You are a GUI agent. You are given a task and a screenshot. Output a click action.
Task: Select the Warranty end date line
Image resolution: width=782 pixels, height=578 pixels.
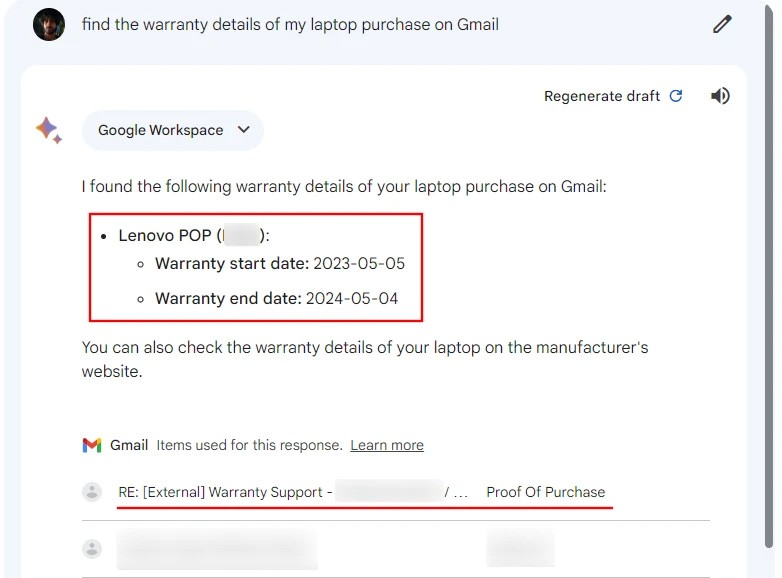pyautogui.click(x=276, y=298)
